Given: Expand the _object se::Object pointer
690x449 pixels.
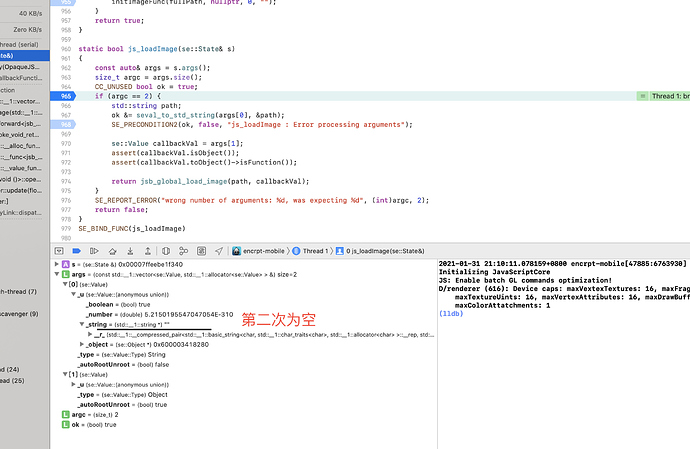Looking at the screenshot, I should [82, 344].
